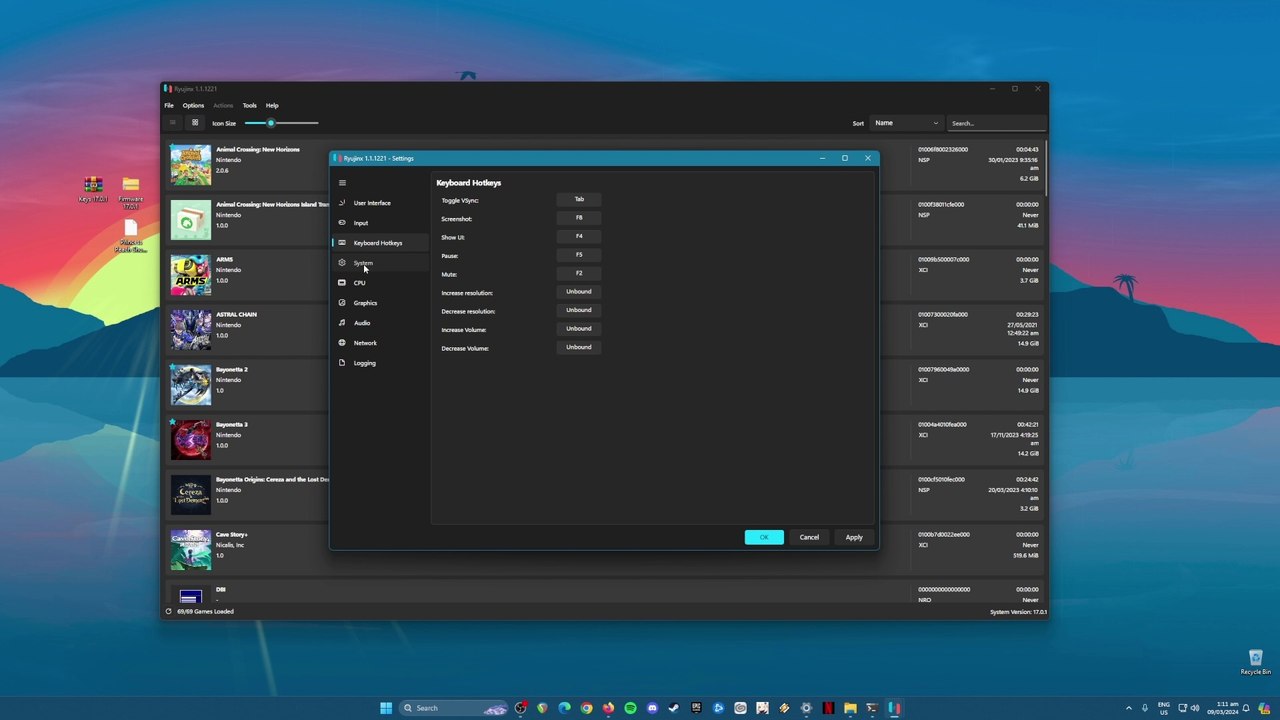Go to the System settings page

click(x=381, y=263)
